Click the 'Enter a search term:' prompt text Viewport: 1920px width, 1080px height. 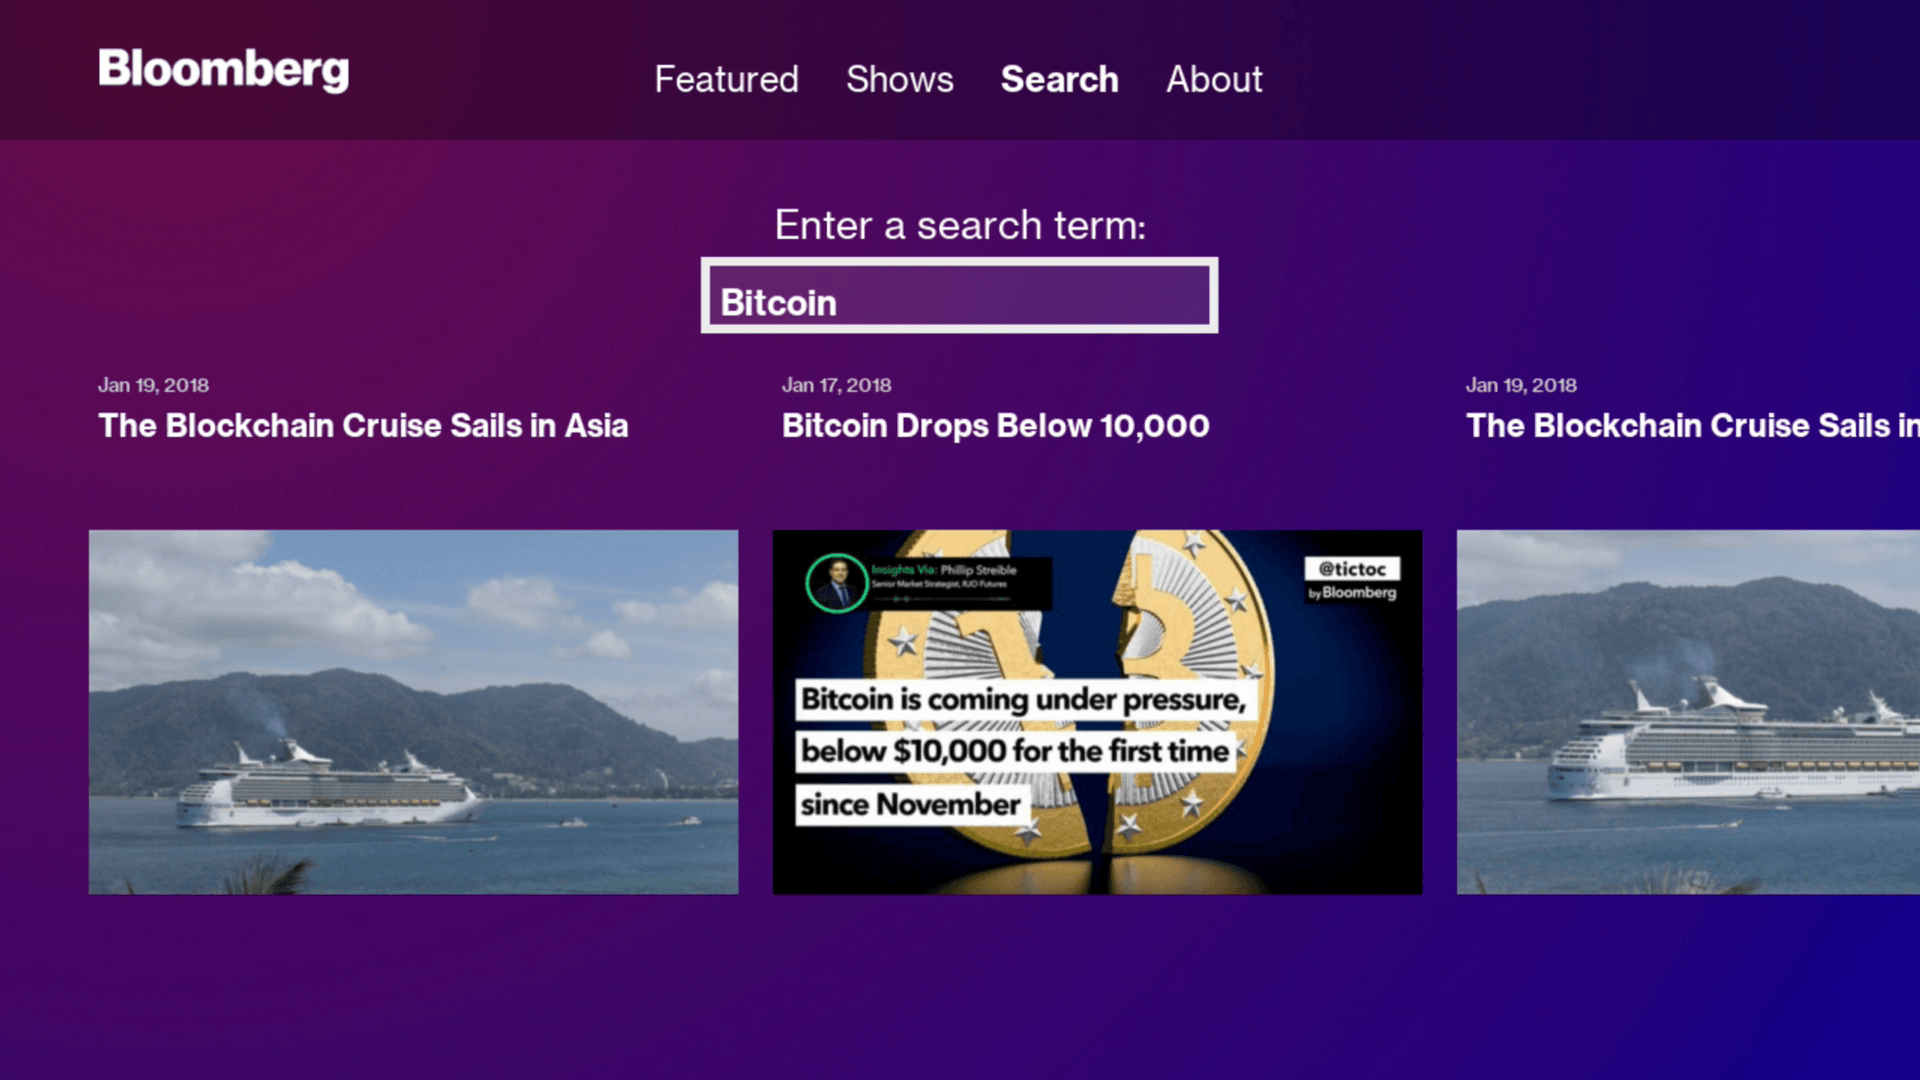pyautogui.click(x=960, y=226)
